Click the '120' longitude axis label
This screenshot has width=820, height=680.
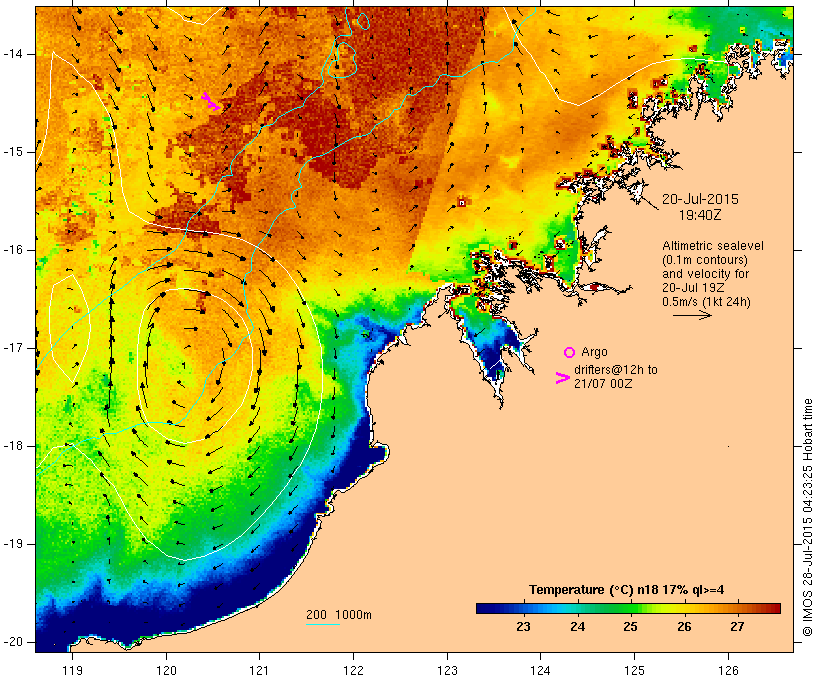pos(166,670)
